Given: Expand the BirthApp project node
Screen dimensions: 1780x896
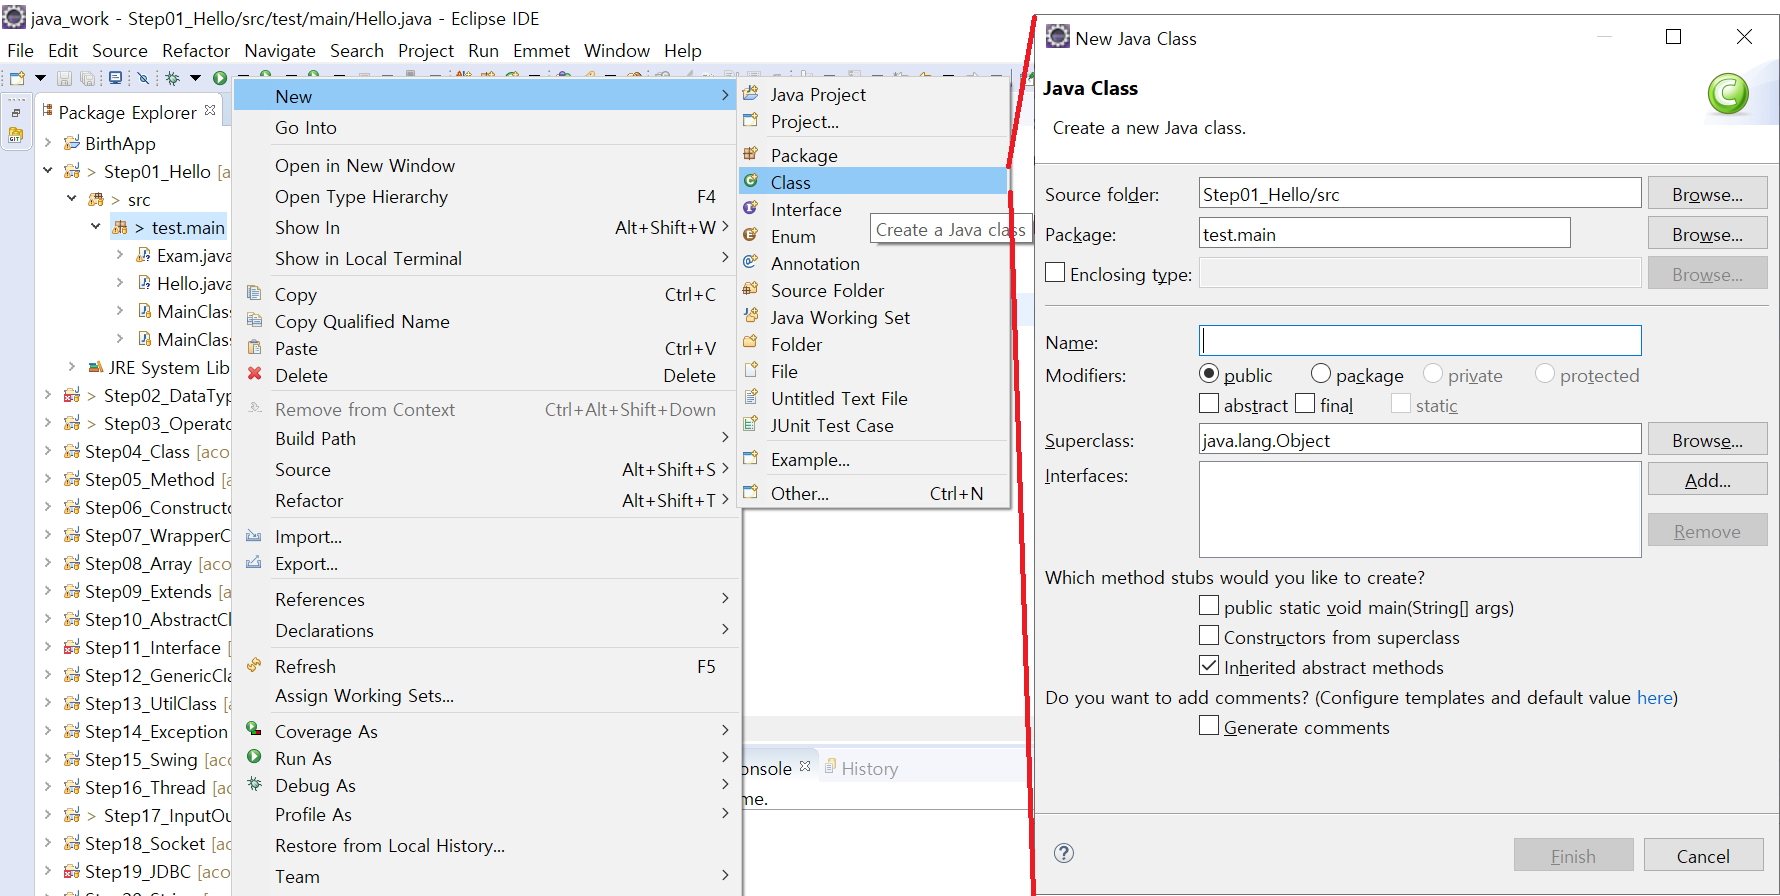Looking at the screenshot, I should point(47,143).
